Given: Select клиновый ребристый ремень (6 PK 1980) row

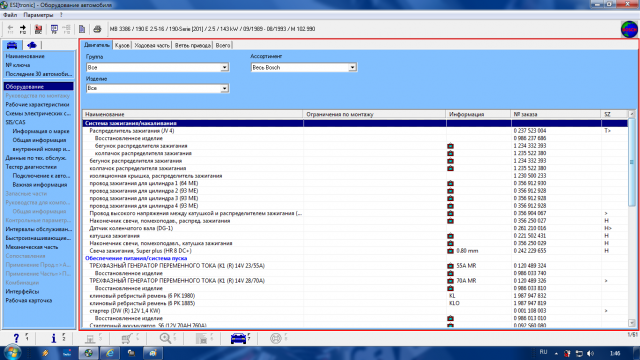Looking at the screenshot, I should [x=355, y=296].
